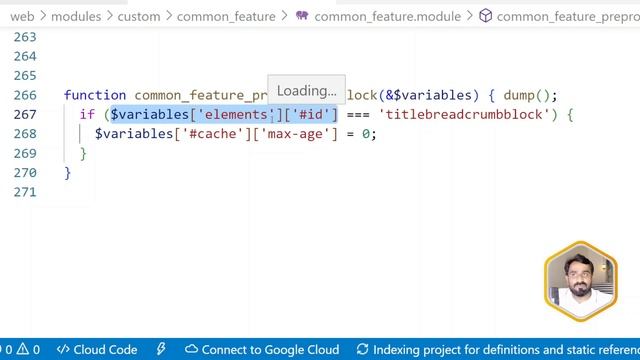Image resolution: width=640 pixels, height=360 pixels.
Task: Click line number 271 in the gutter
Action: tap(25, 192)
